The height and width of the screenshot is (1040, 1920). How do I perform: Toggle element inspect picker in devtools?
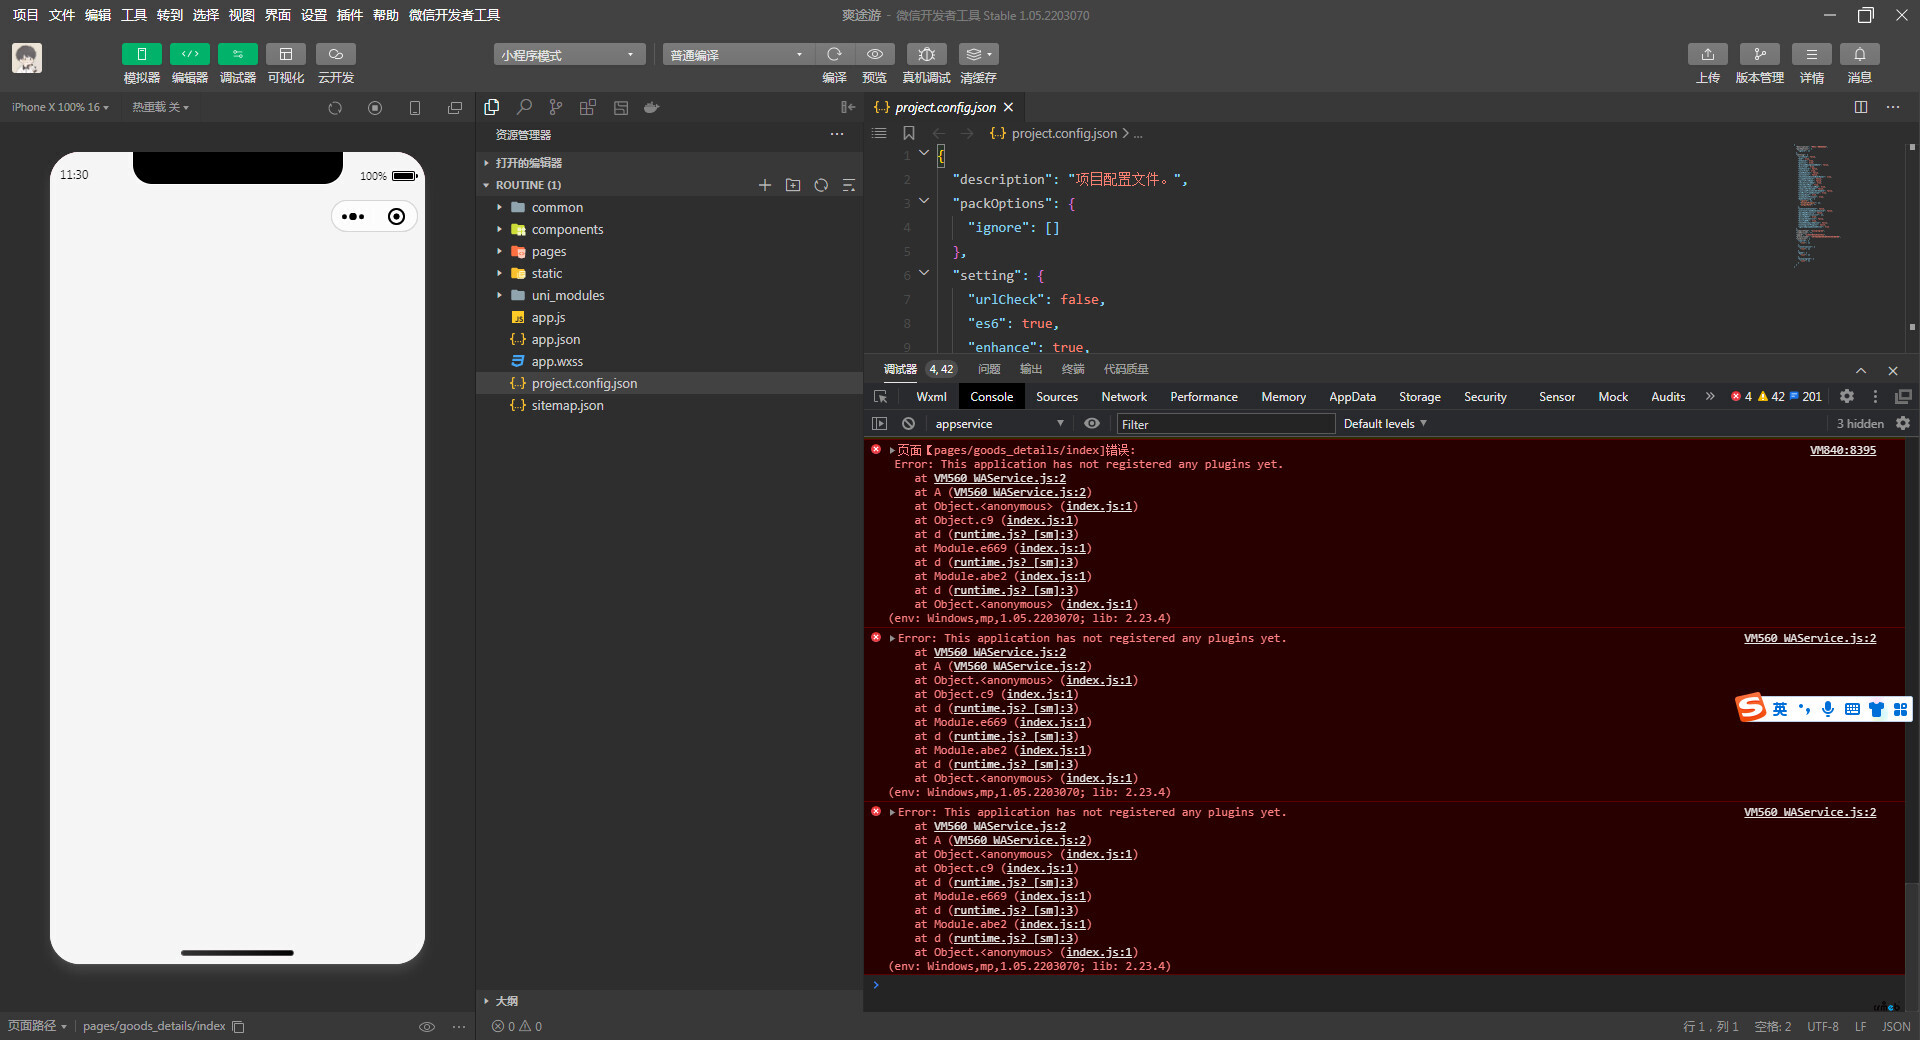[880, 397]
